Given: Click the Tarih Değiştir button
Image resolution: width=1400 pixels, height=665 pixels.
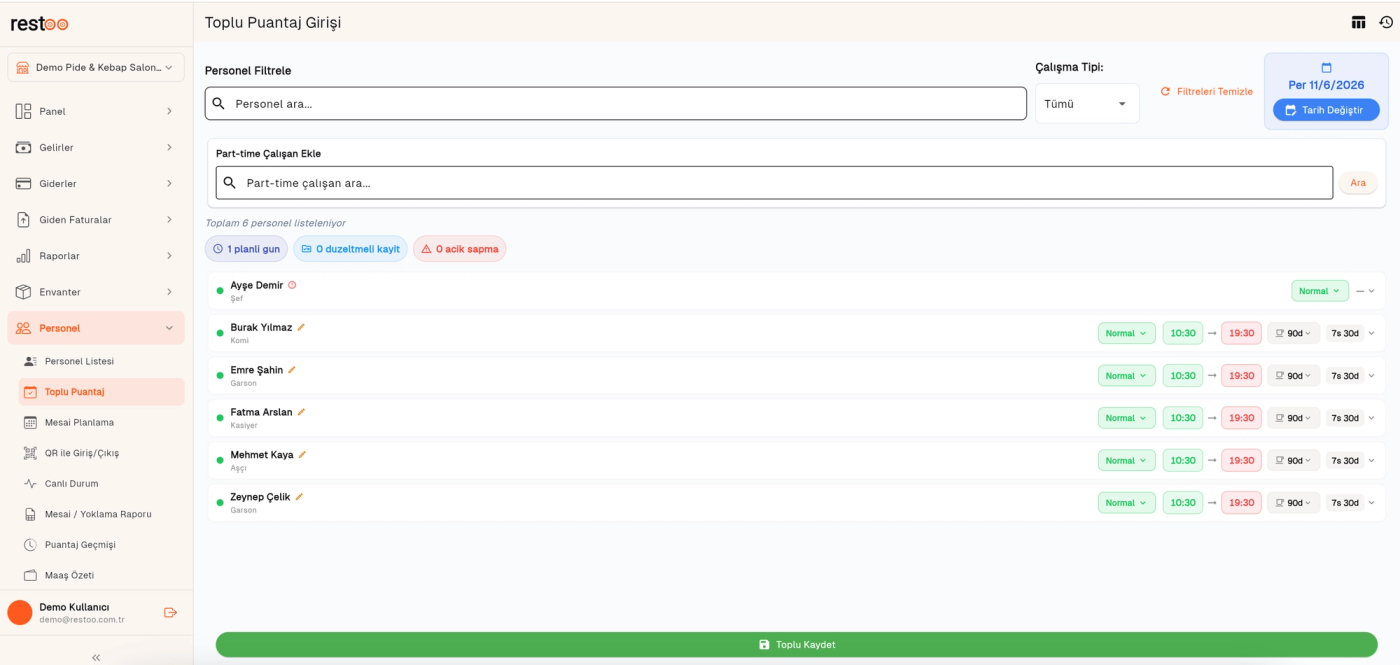Looking at the screenshot, I should [1326, 110].
